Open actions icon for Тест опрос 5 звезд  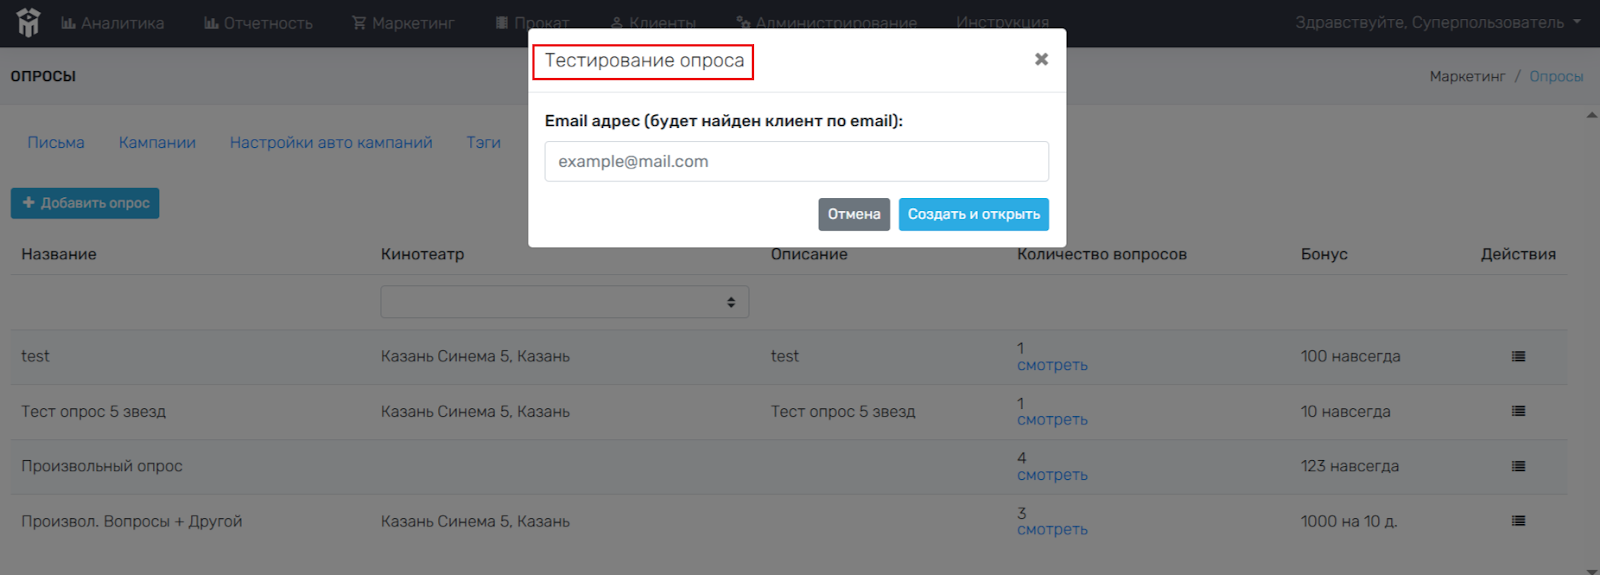coord(1518,412)
